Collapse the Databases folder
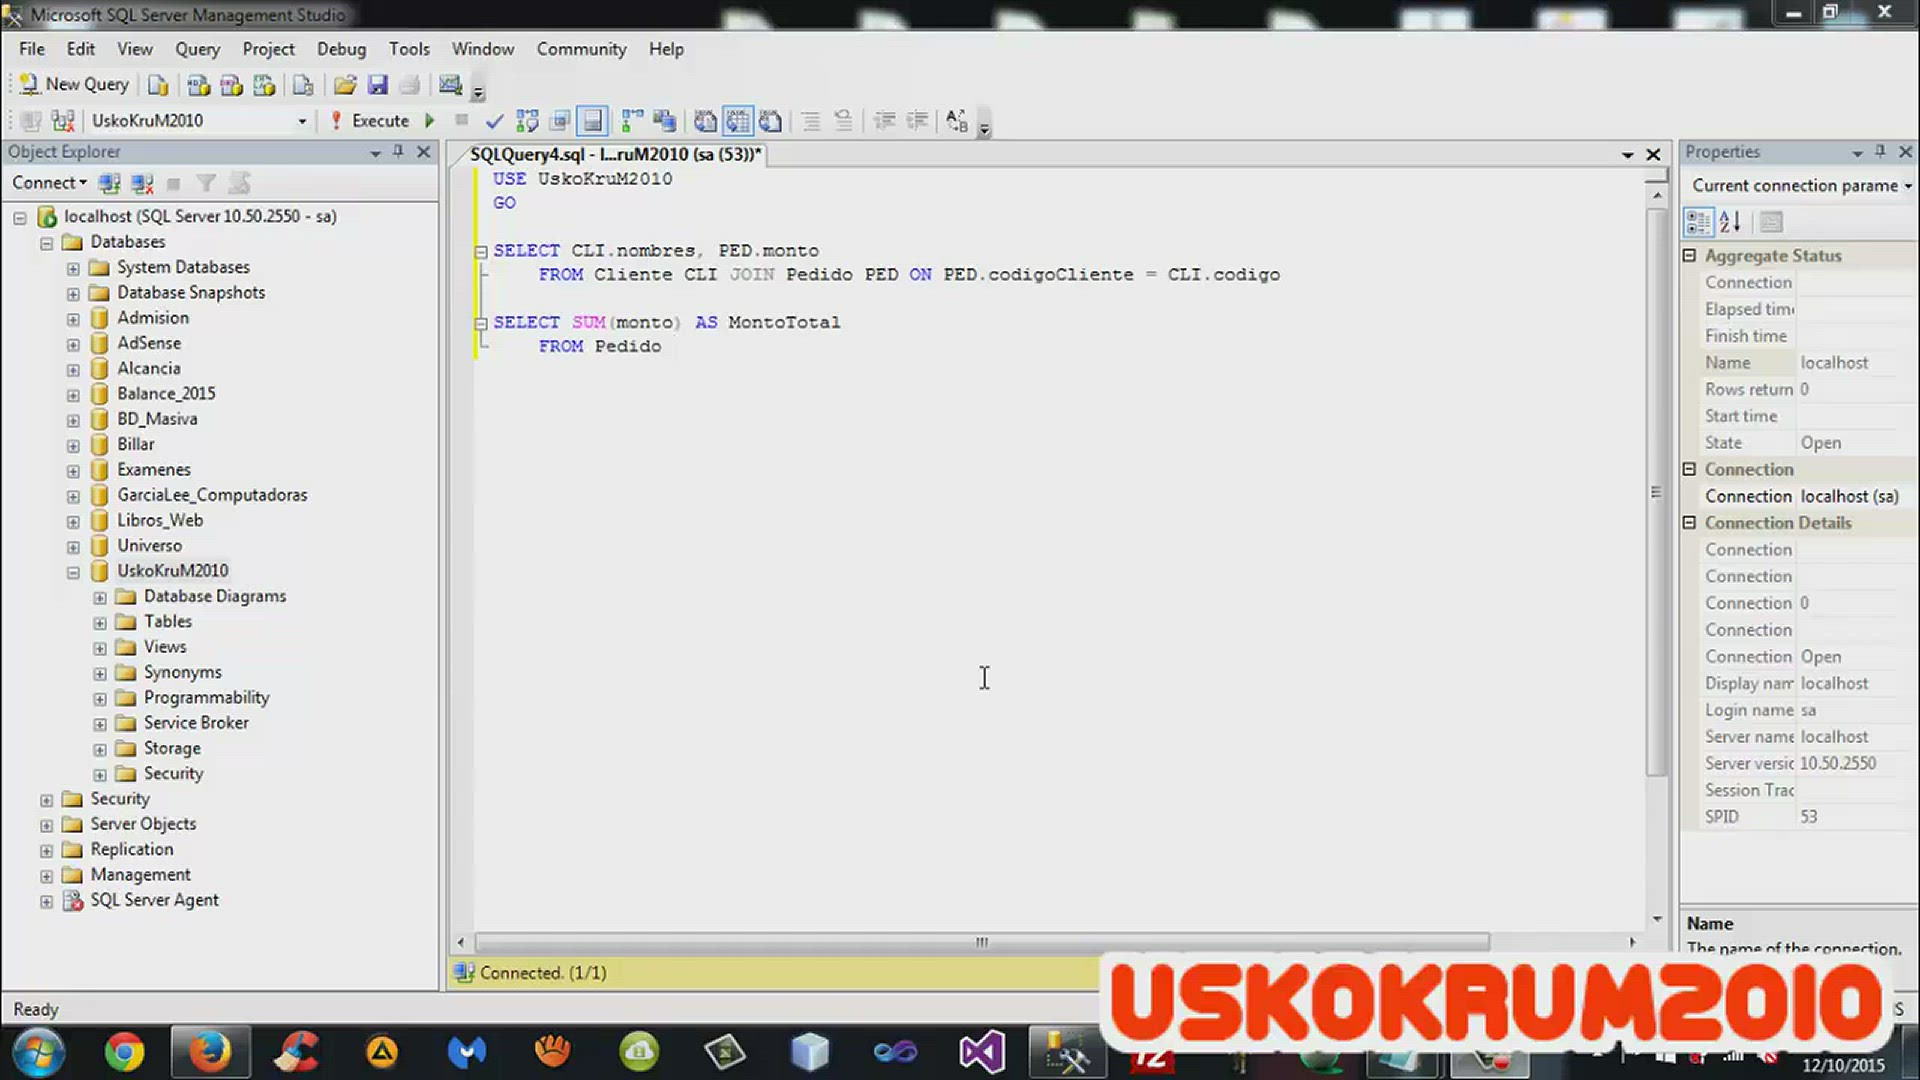The height and width of the screenshot is (1080, 1920). [x=46, y=243]
